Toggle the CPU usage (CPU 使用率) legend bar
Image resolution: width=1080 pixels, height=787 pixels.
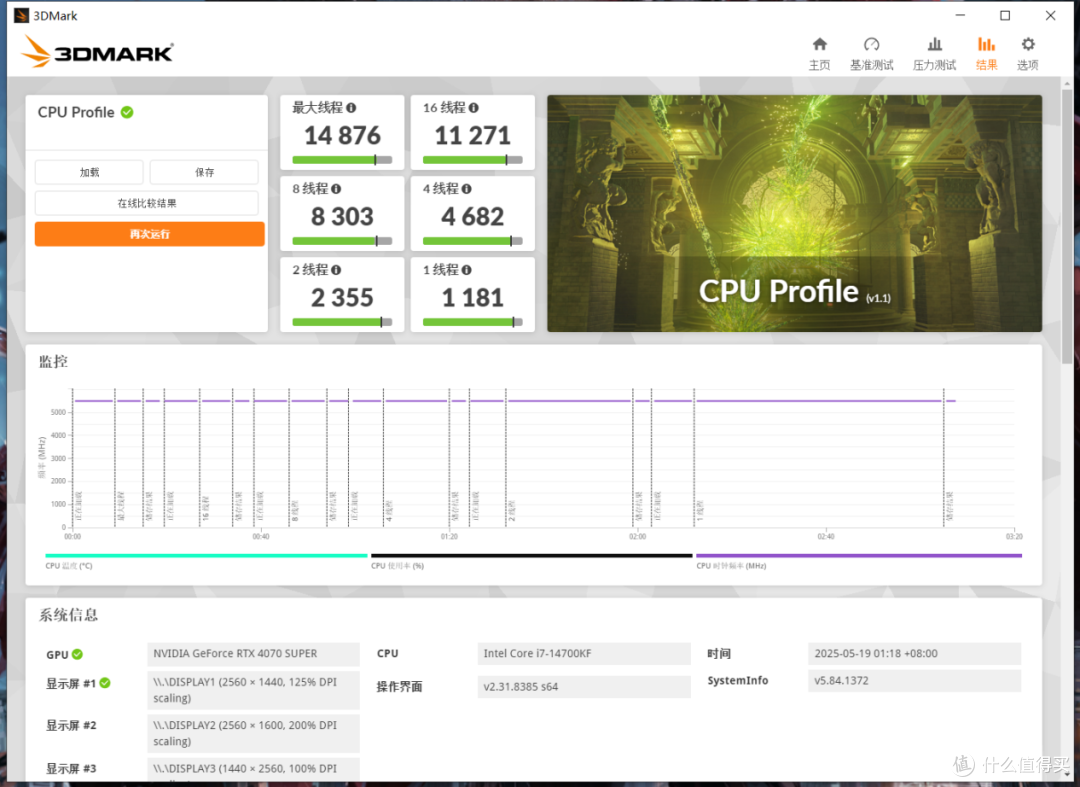[x=531, y=556]
